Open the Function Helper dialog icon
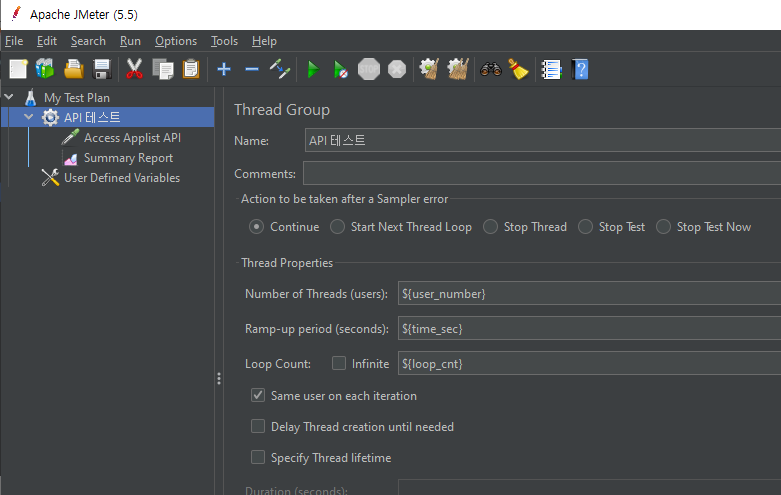Image resolution: width=781 pixels, height=495 pixels. (x=551, y=70)
